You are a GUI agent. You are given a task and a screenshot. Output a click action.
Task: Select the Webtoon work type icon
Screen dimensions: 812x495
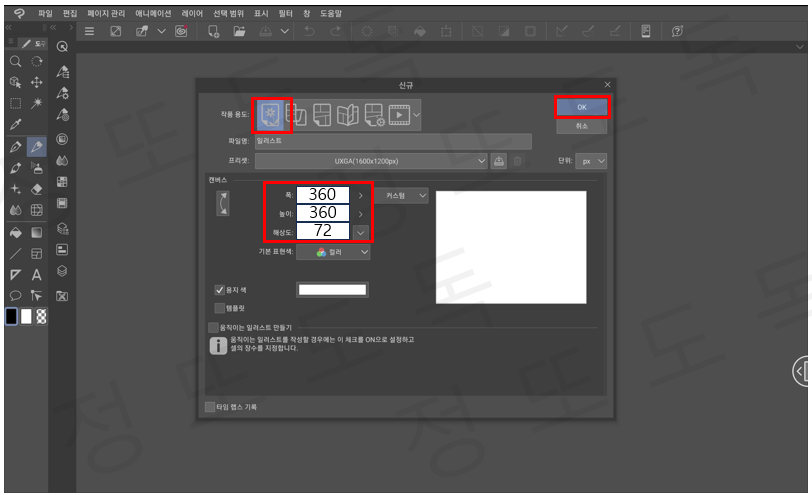point(296,114)
